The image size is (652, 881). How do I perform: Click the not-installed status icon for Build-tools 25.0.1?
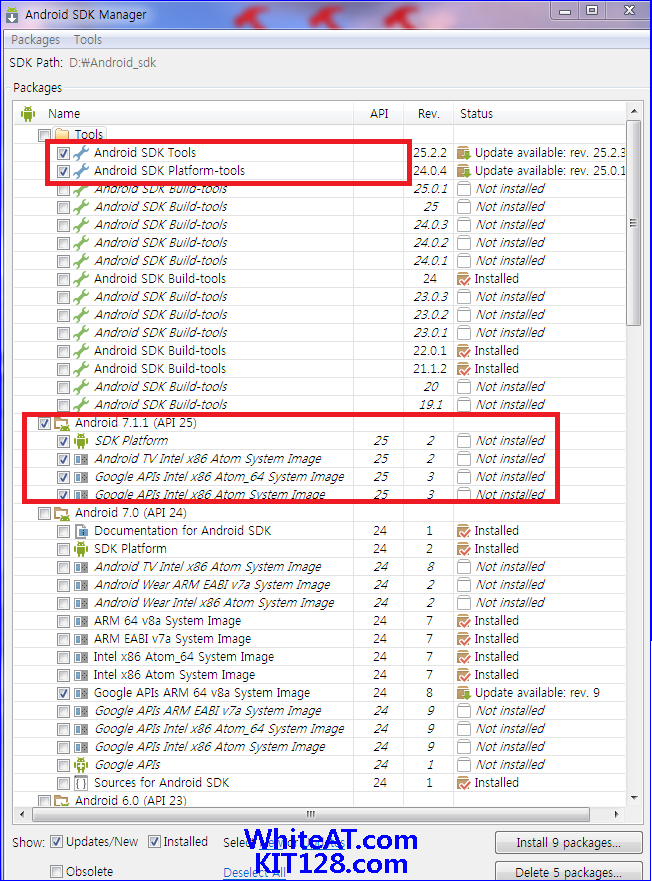pos(464,189)
